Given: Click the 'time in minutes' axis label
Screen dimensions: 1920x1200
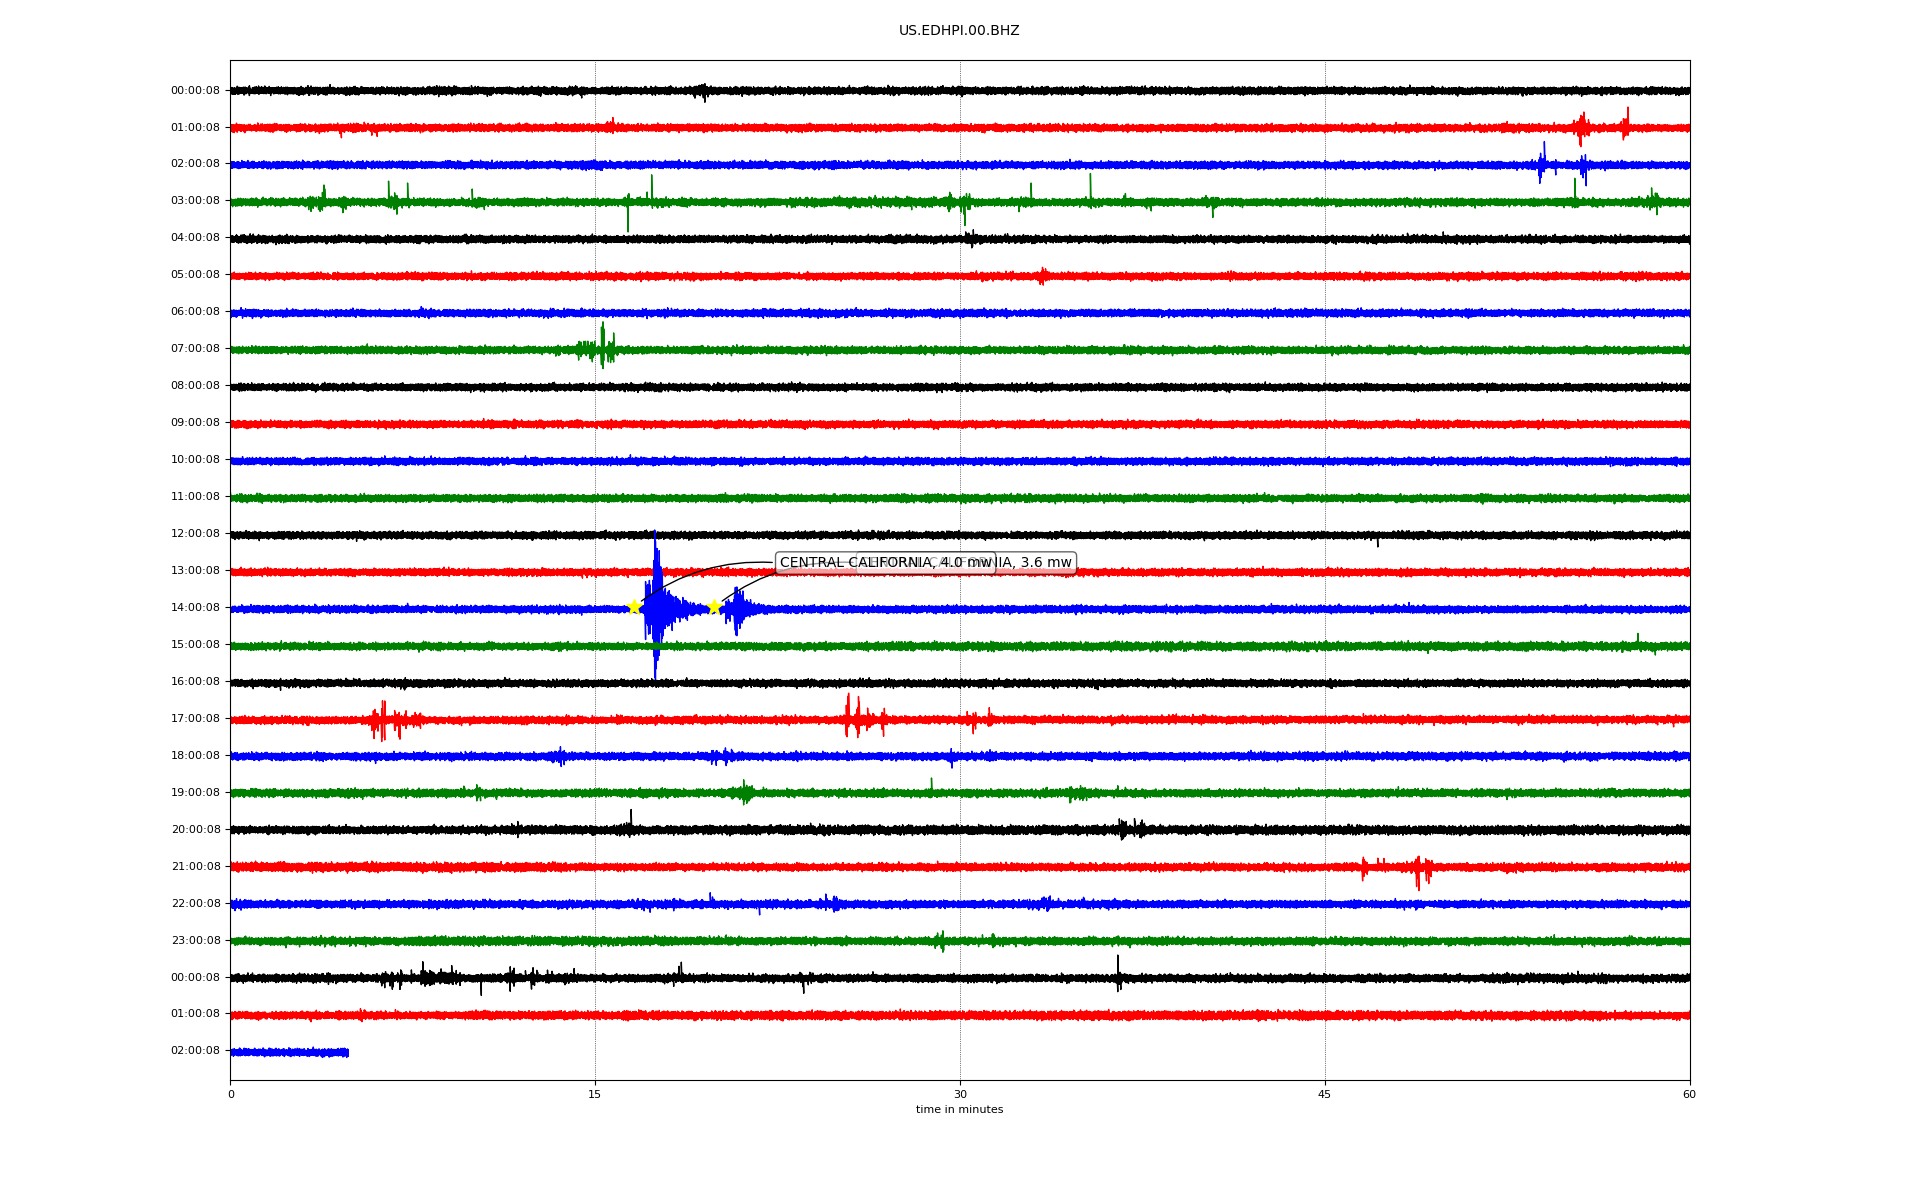Looking at the screenshot, I should (x=958, y=1110).
